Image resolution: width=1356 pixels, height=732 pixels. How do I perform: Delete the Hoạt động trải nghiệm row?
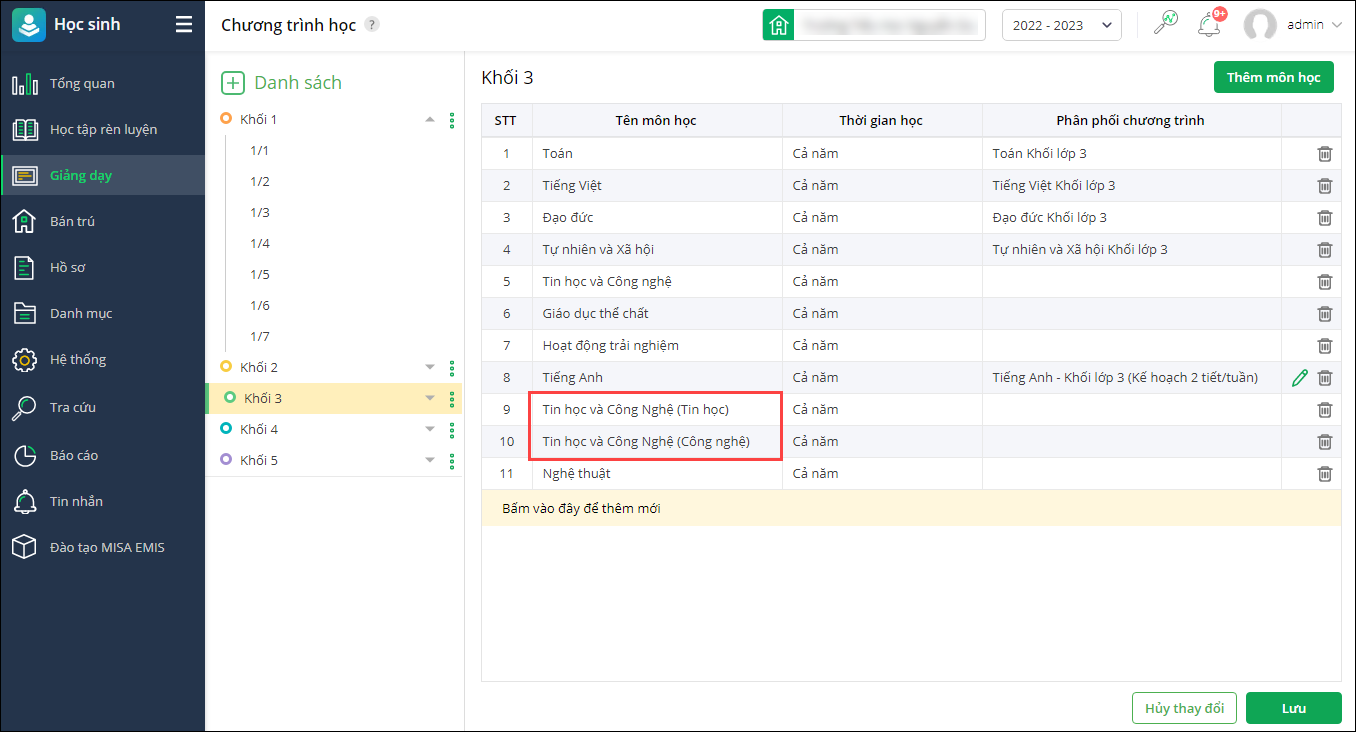coord(1324,346)
